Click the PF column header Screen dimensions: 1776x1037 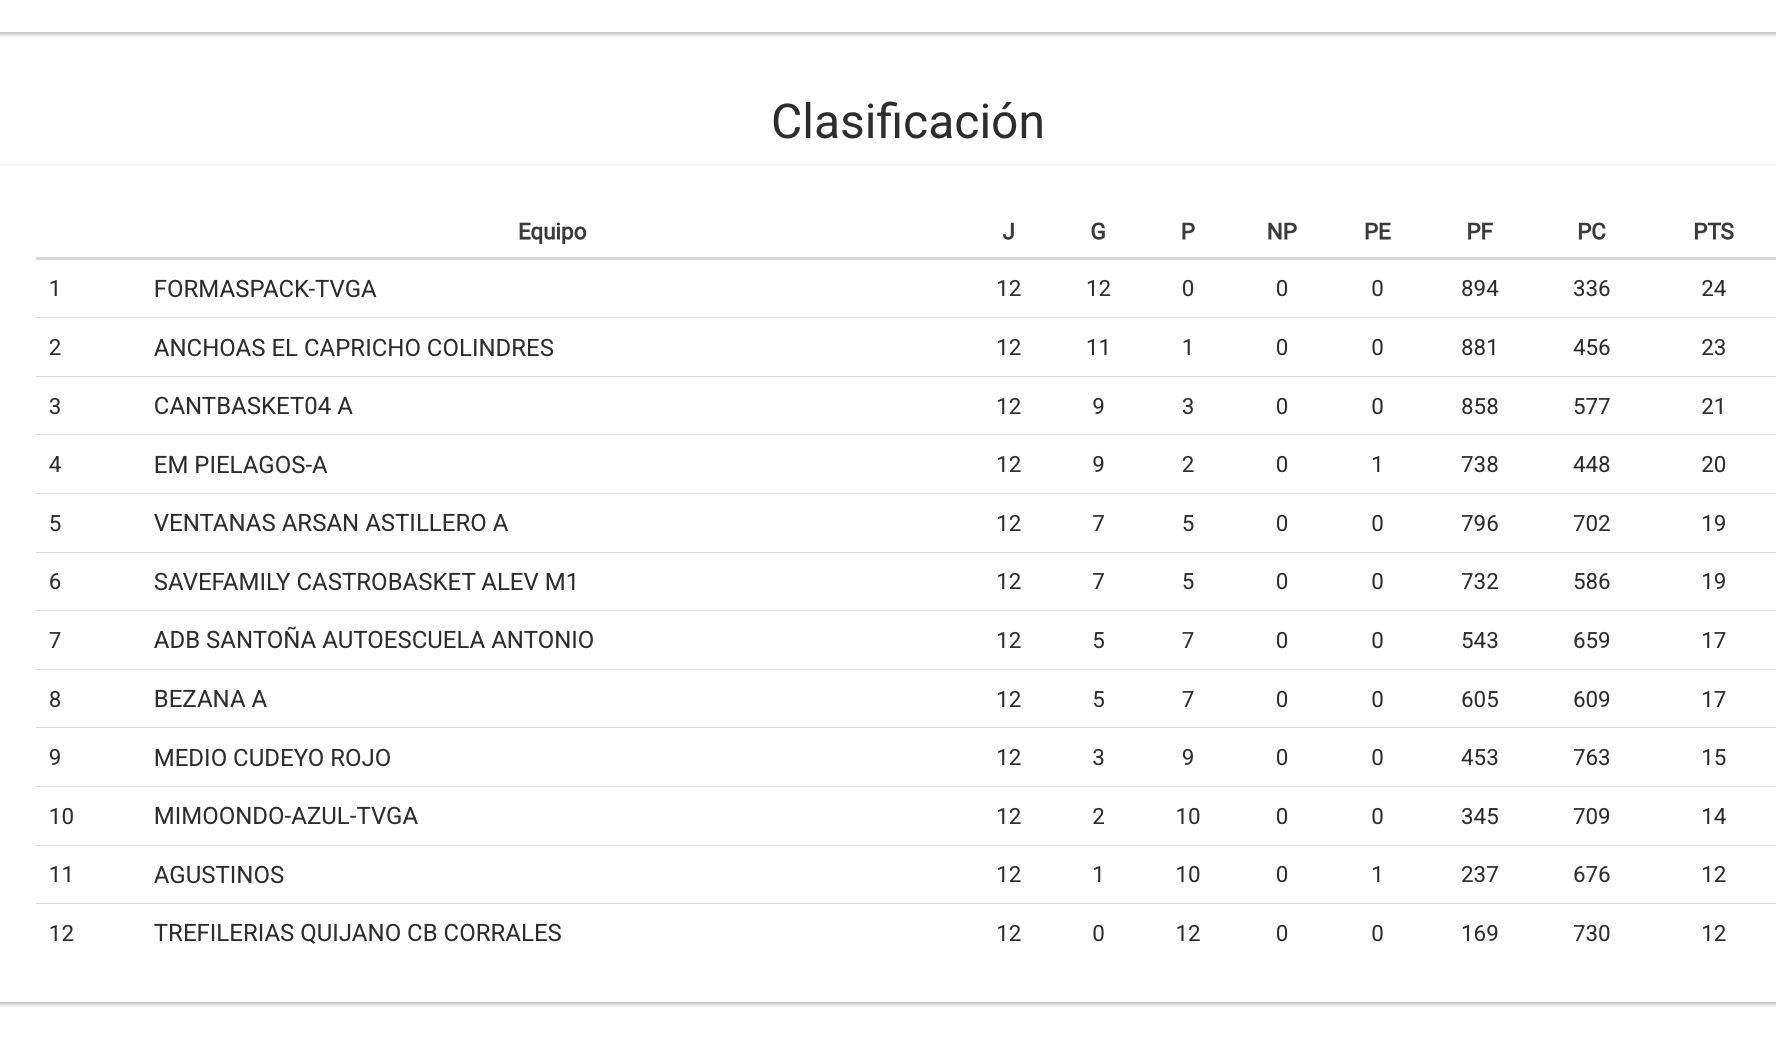tap(1479, 232)
